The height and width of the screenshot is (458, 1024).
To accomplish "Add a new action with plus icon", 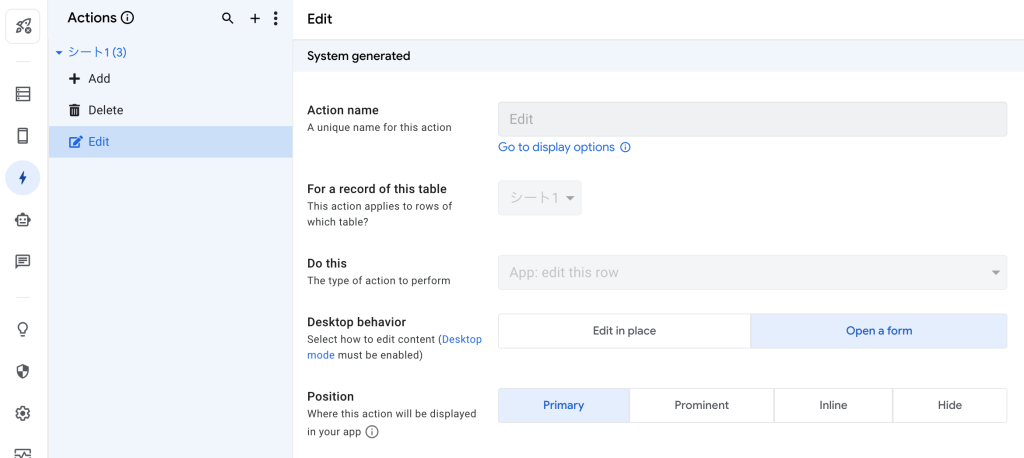I will coord(255,18).
